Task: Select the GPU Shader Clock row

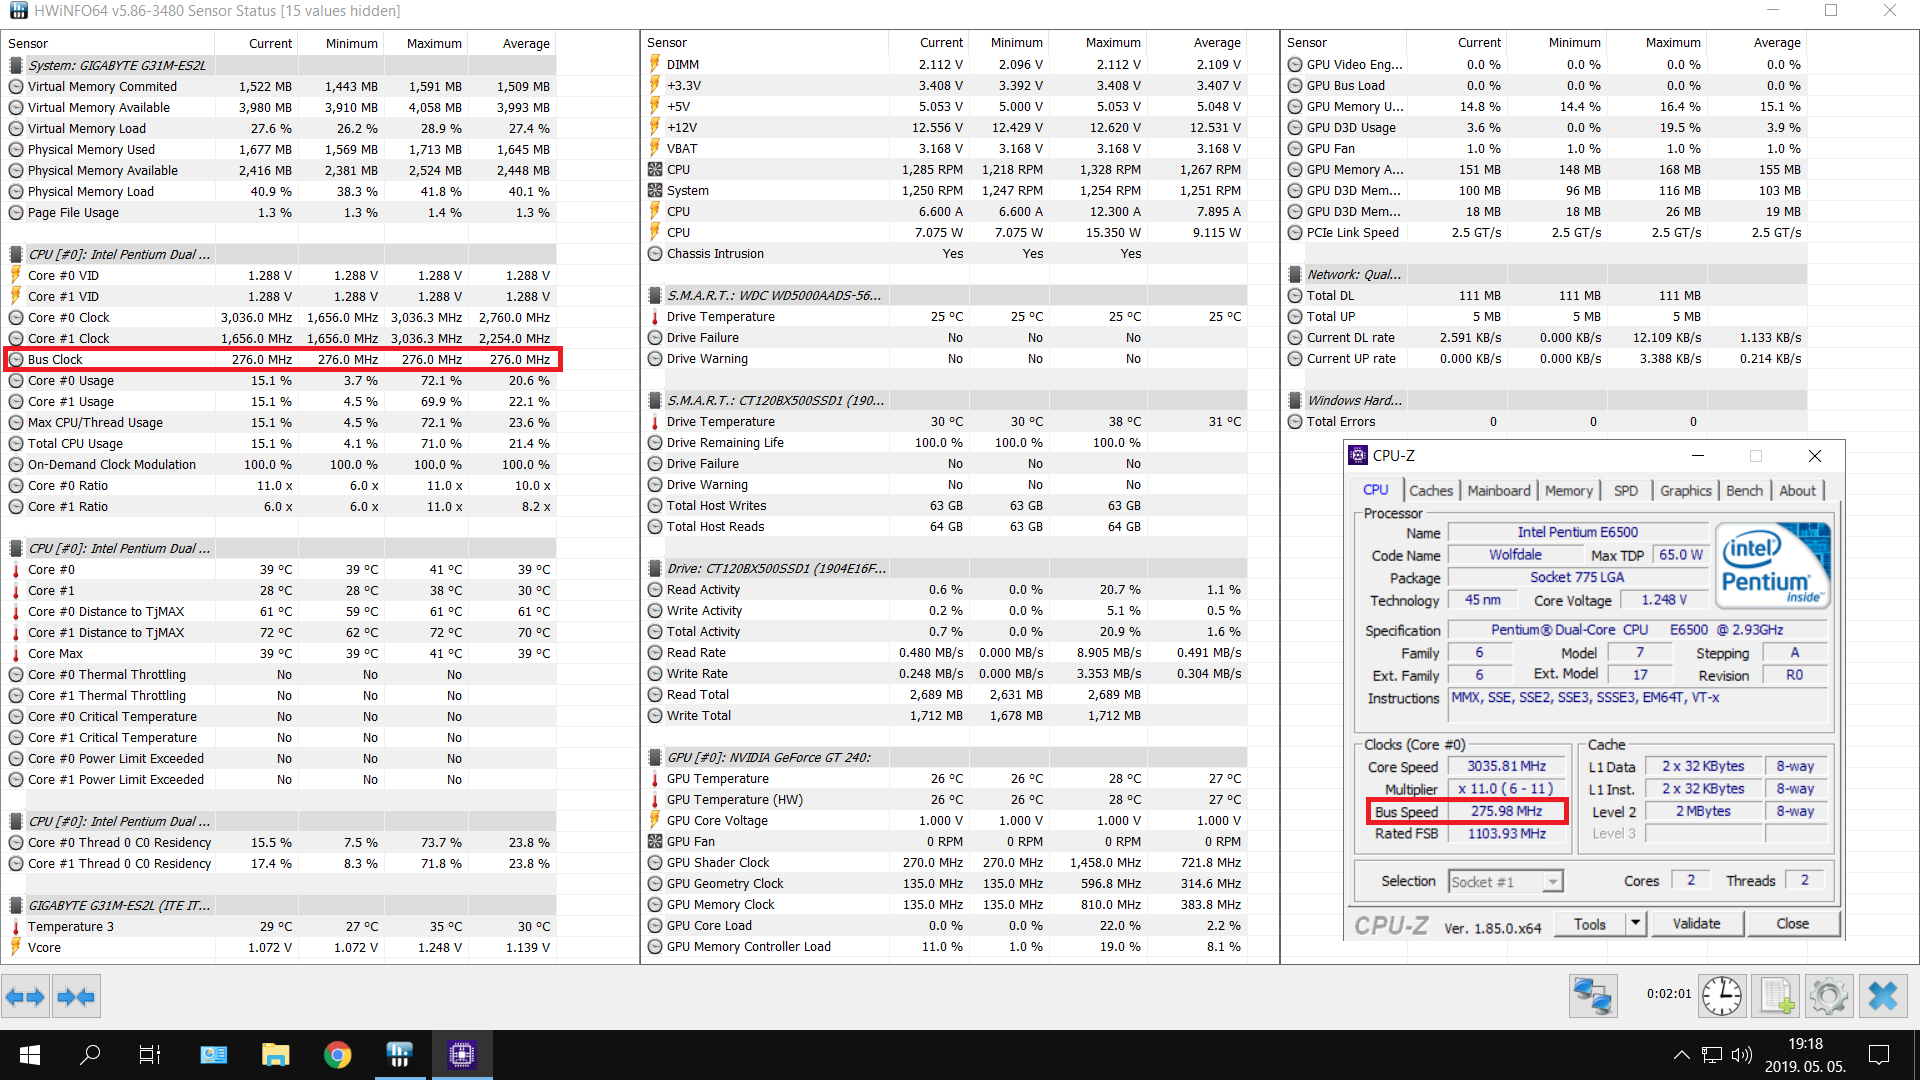Action: [945, 863]
